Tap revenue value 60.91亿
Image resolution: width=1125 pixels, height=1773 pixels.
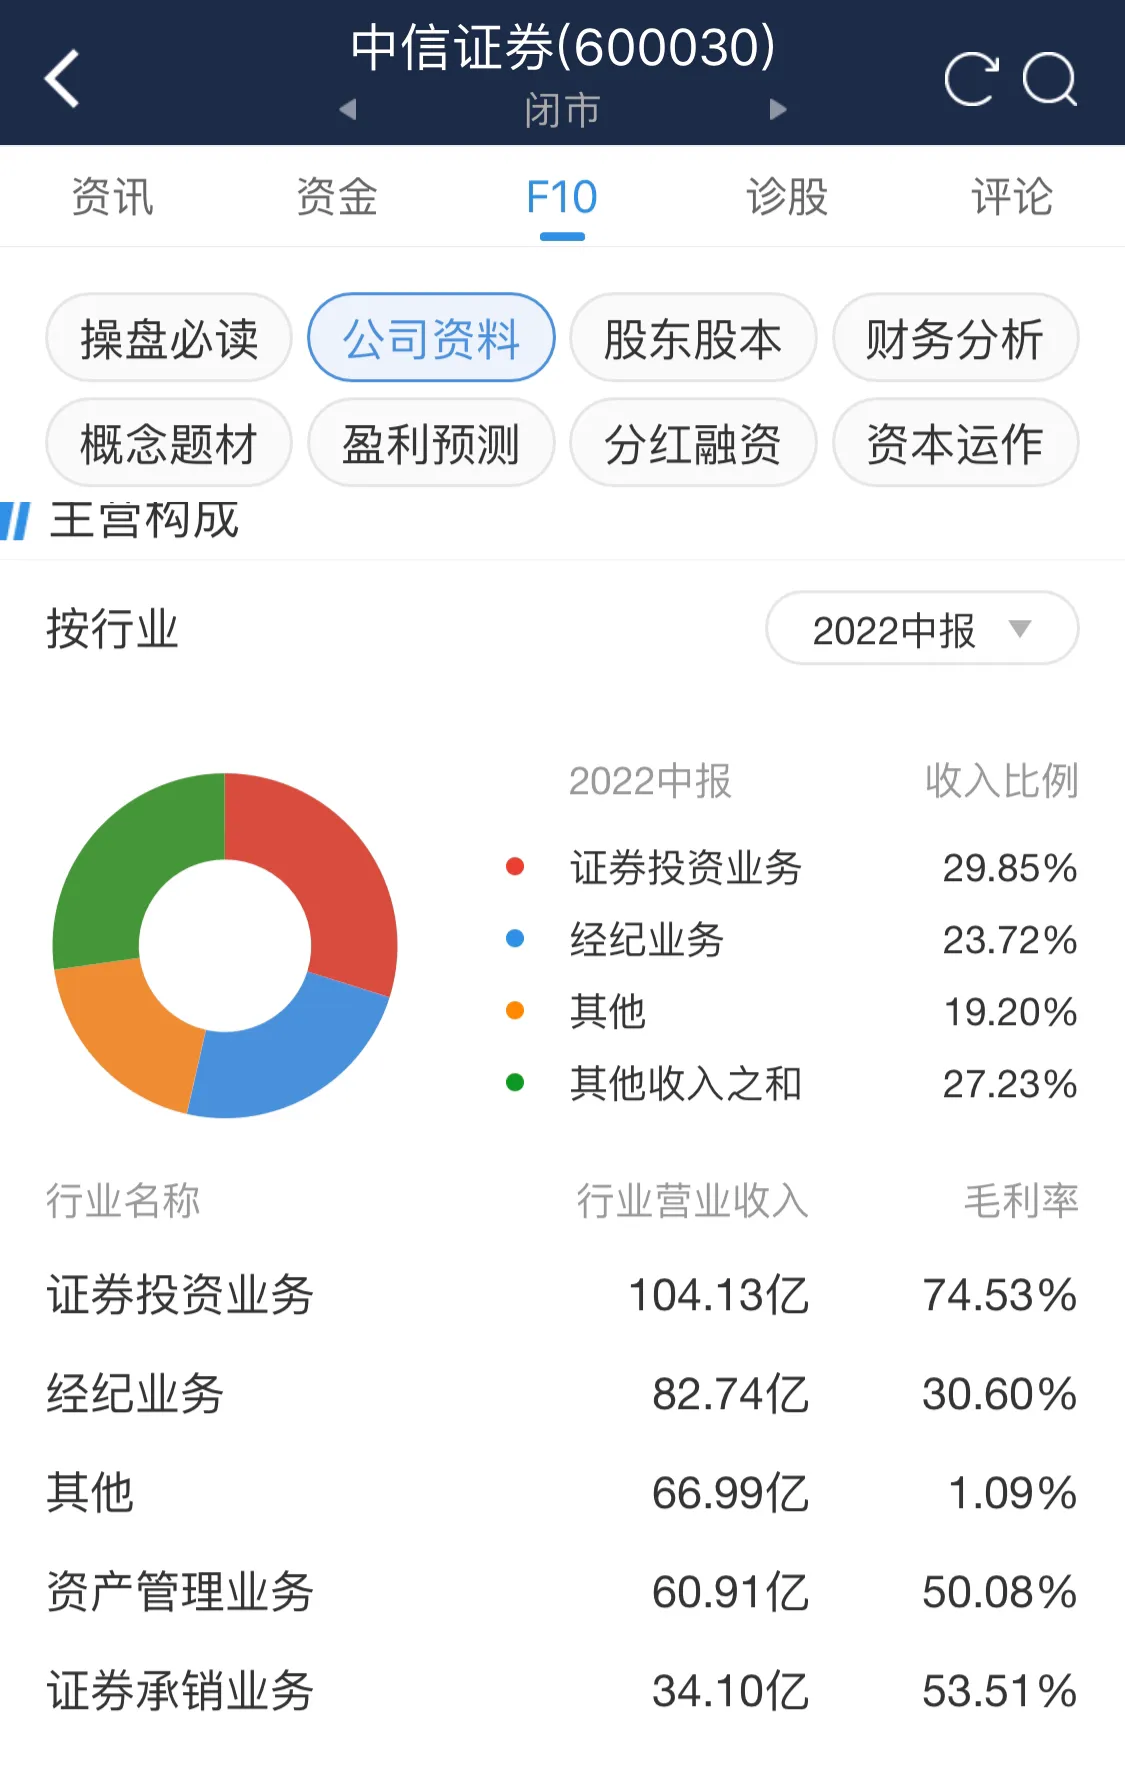tap(730, 1591)
